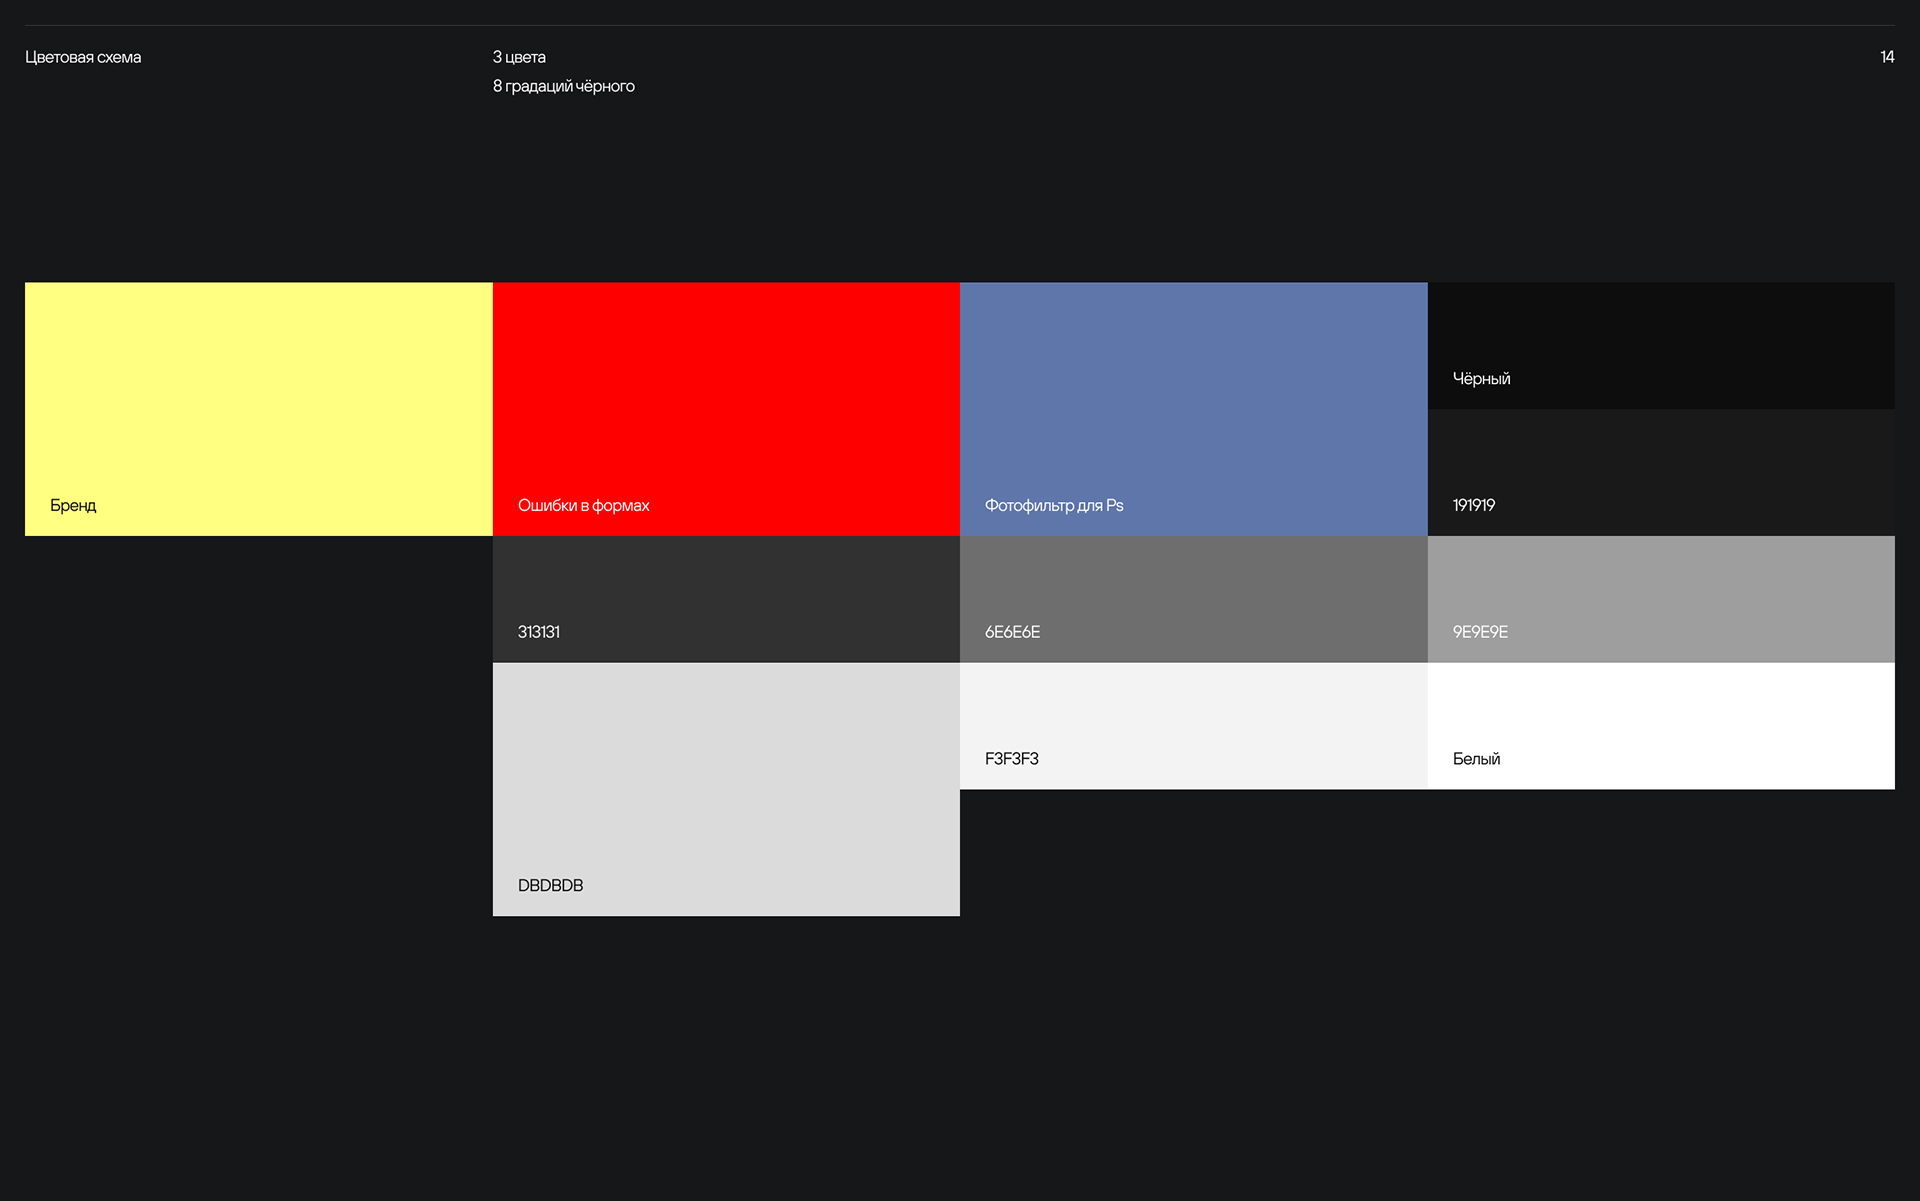Click the F3F3F3 hex label
This screenshot has width=1920, height=1201.
pyautogui.click(x=1011, y=758)
